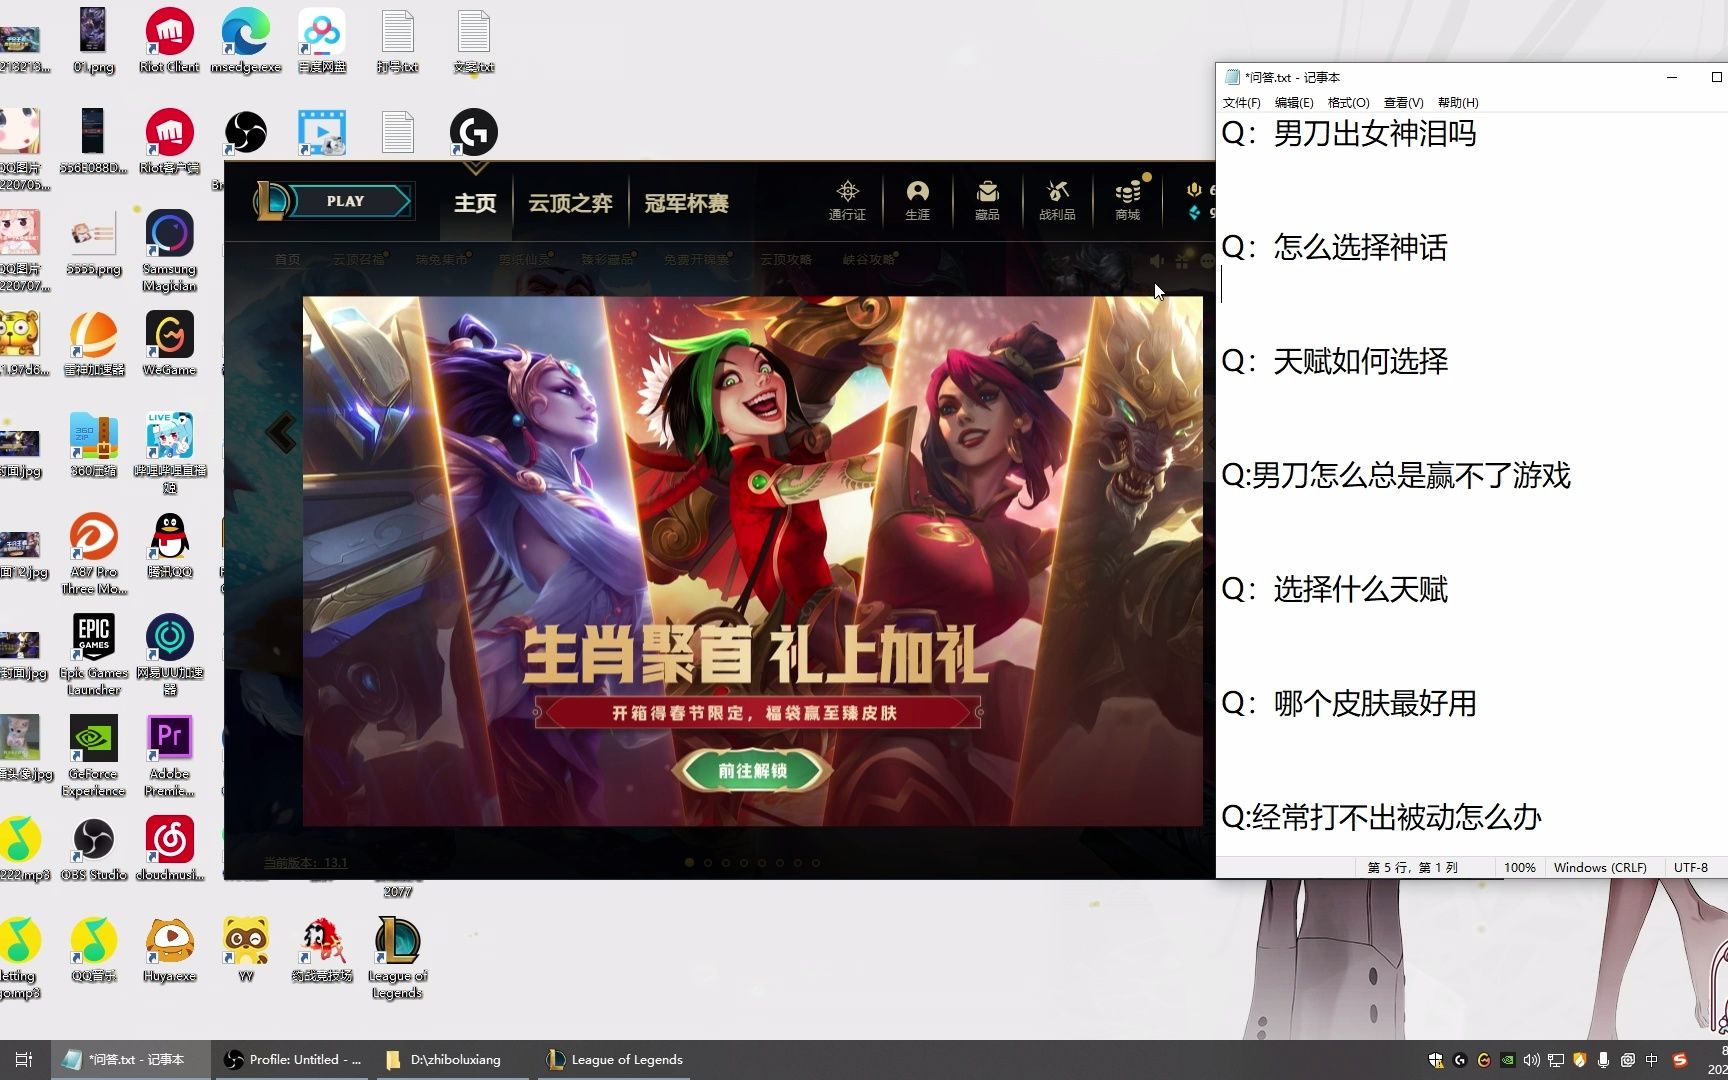Mute sound via League client speaker icon
1728x1080 pixels.
[1157, 260]
